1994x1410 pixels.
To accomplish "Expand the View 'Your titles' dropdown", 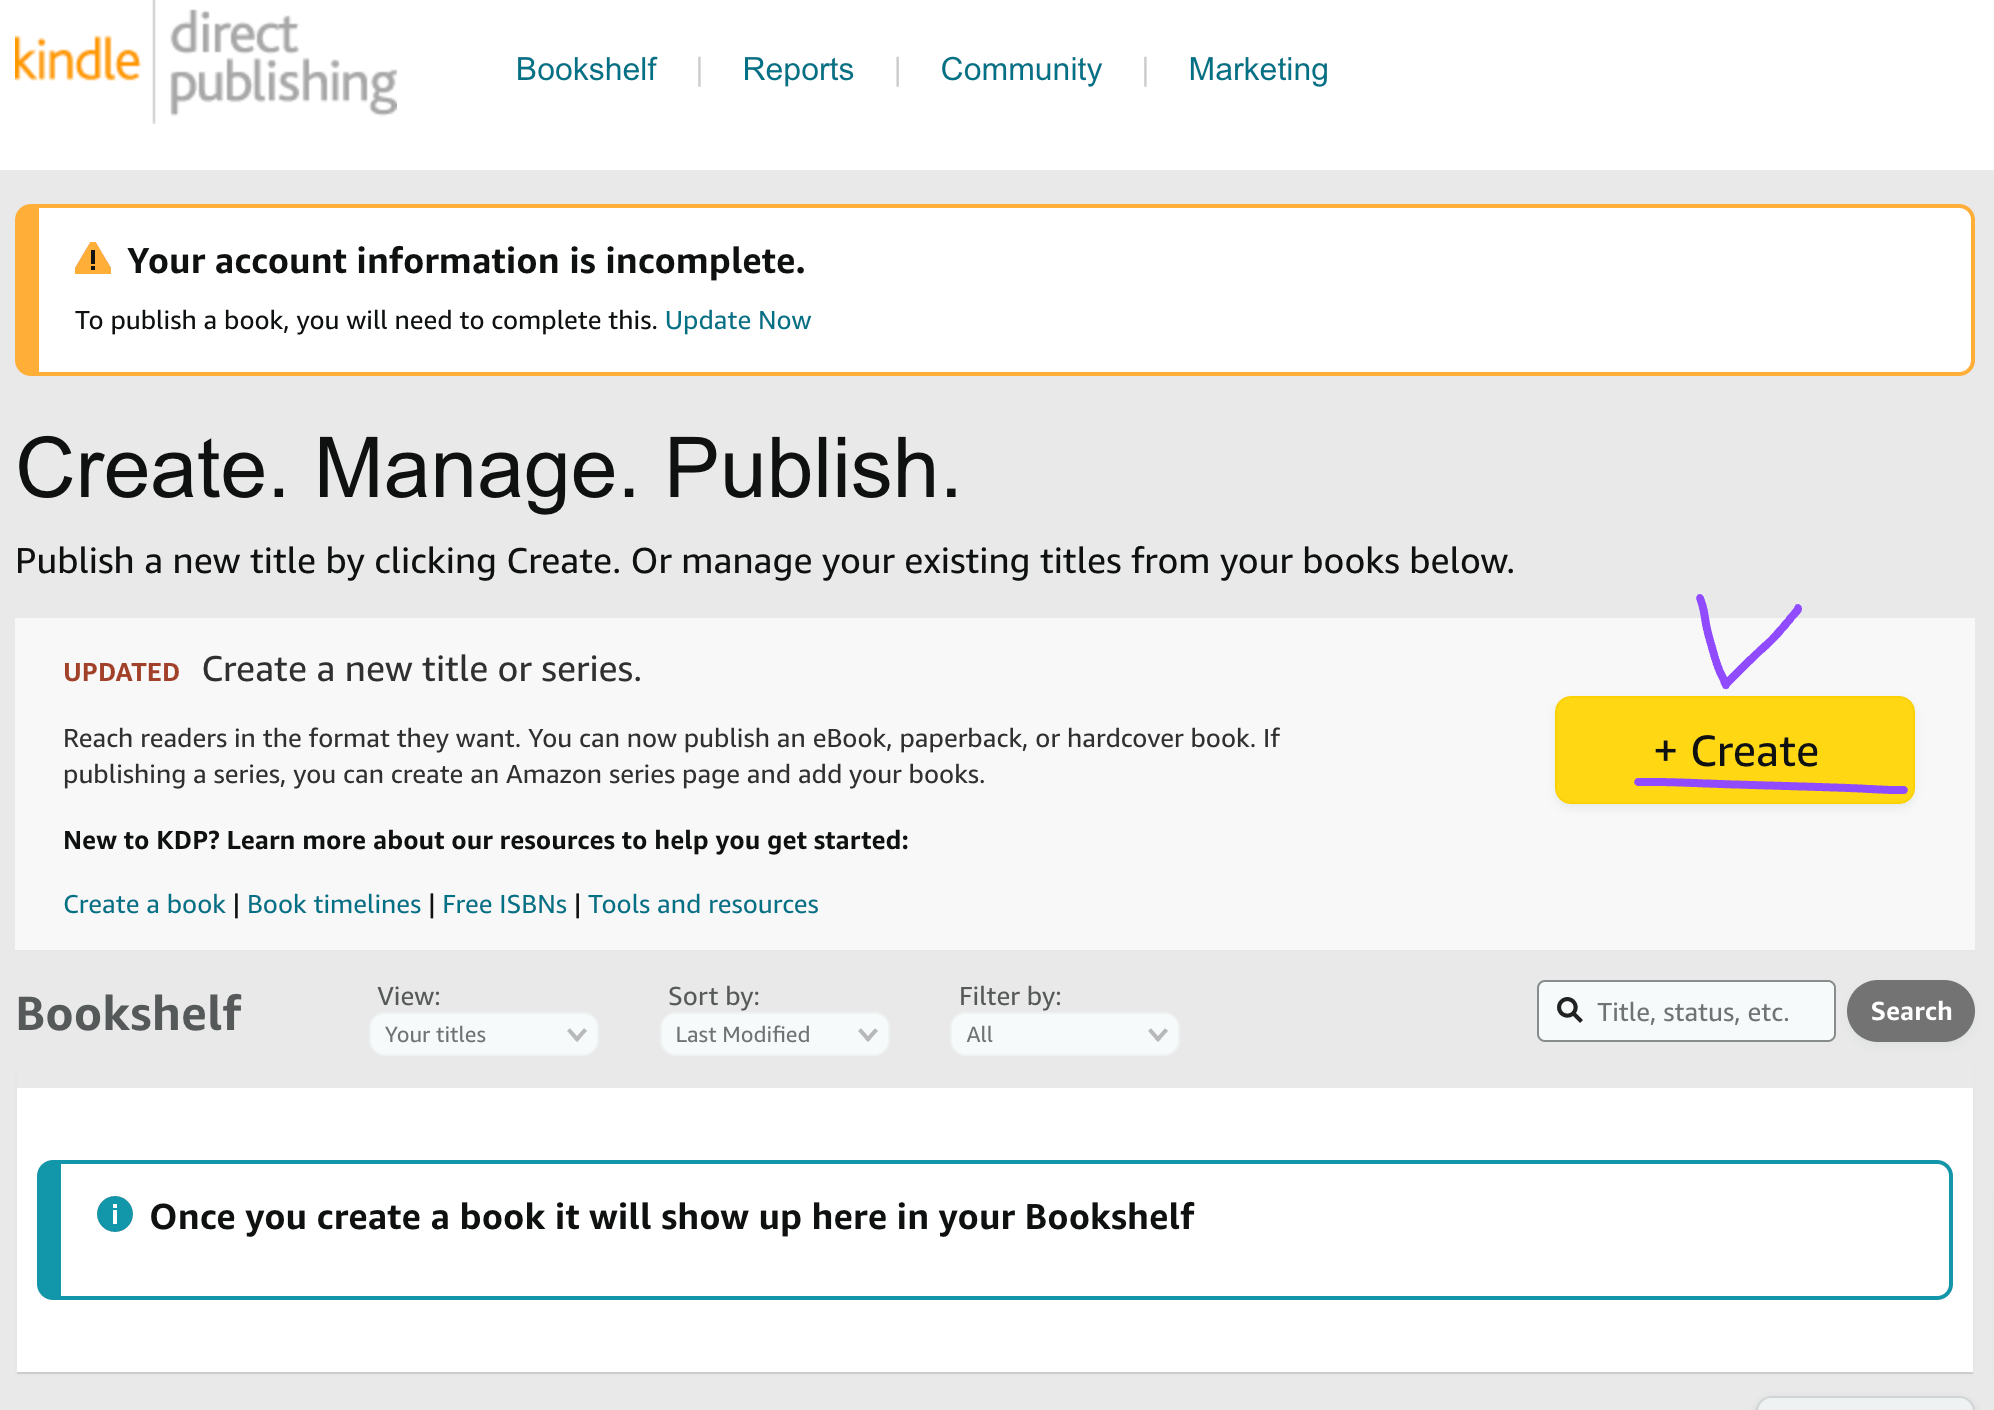I will pos(484,1034).
